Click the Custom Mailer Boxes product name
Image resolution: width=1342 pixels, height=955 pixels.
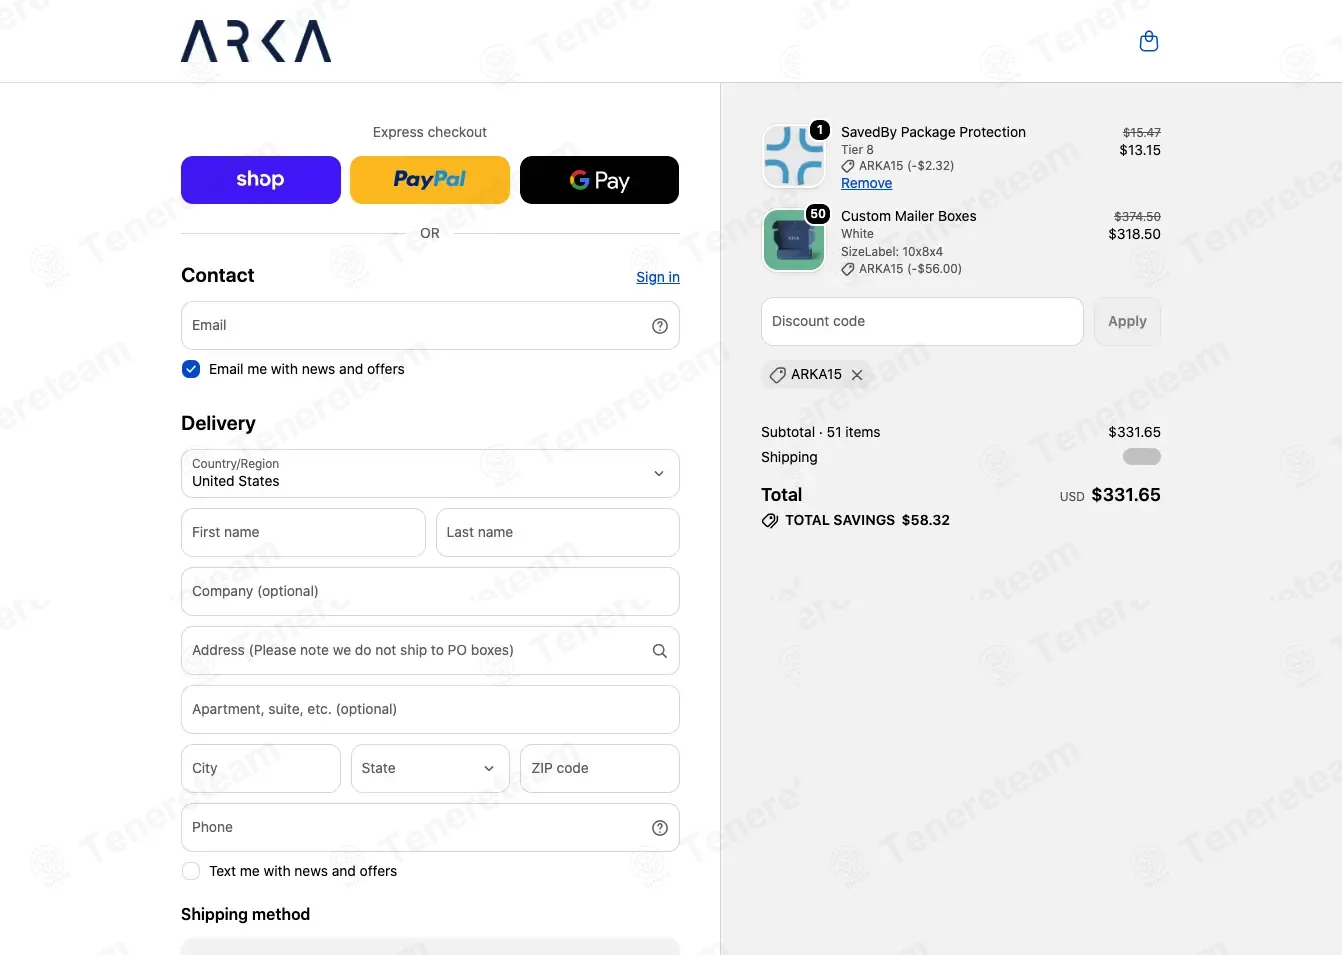[x=909, y=216]
